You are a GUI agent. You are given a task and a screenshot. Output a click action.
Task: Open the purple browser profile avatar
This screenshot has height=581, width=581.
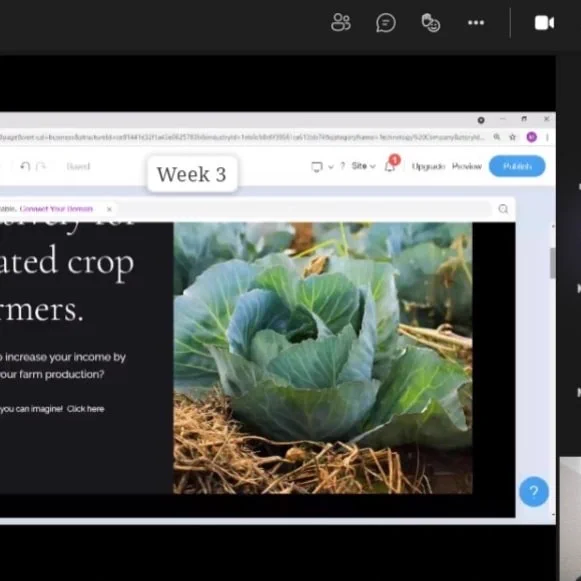[x=531, y=137]
